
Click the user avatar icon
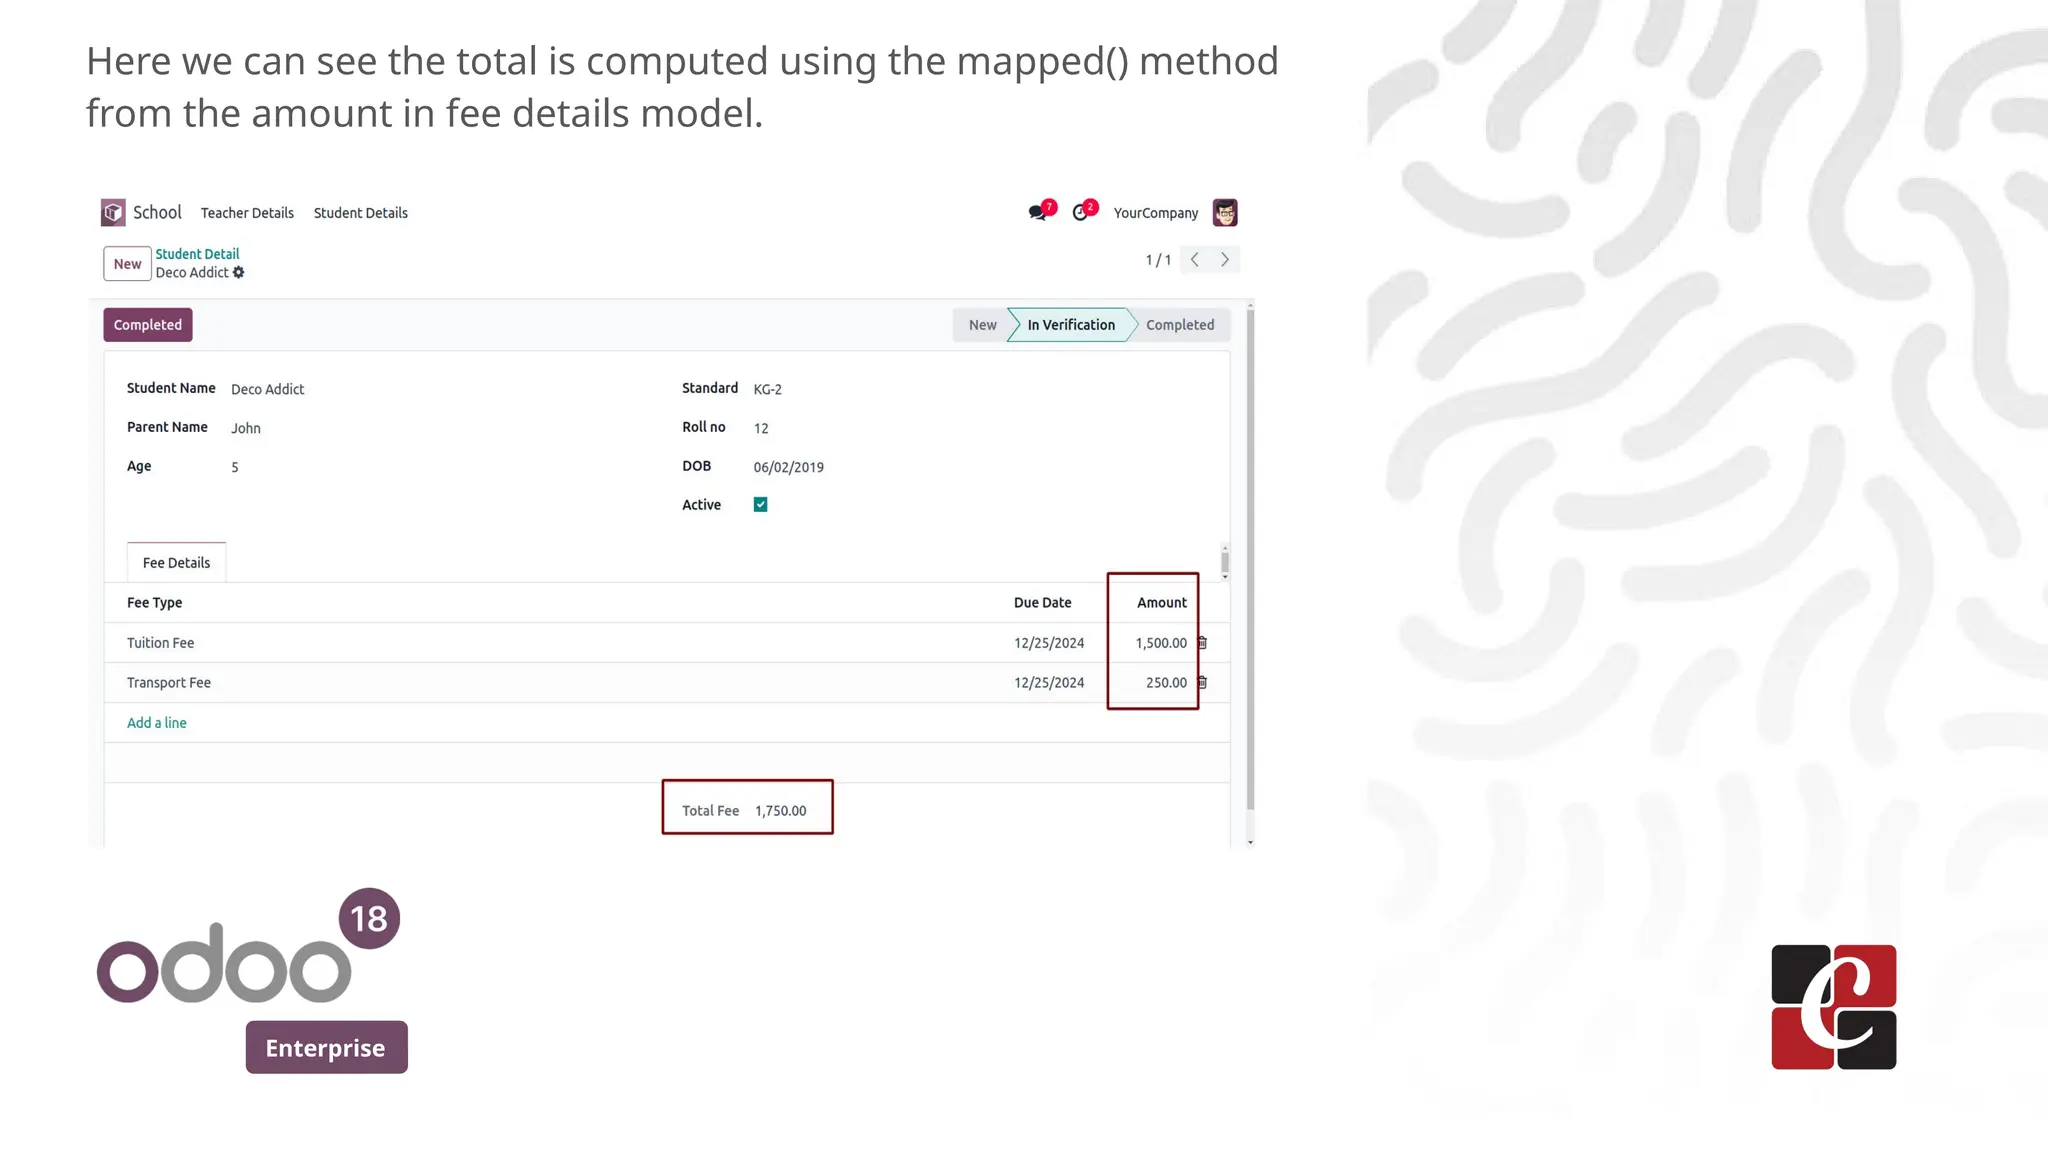(x=1225, y=213)
